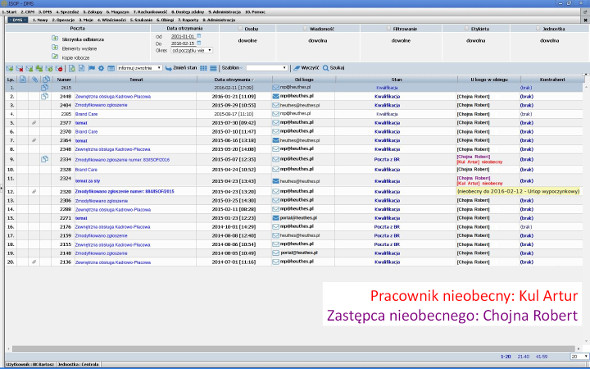Expand the Szablon template dropdown

click(x=267, y=68)
